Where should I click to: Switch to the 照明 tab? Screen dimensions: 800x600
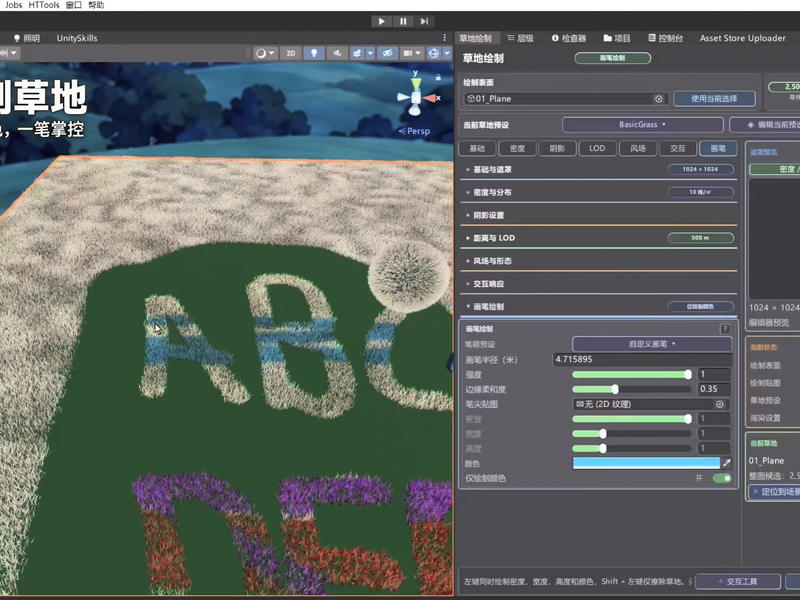pyautogui.click(x=27, y=38)
